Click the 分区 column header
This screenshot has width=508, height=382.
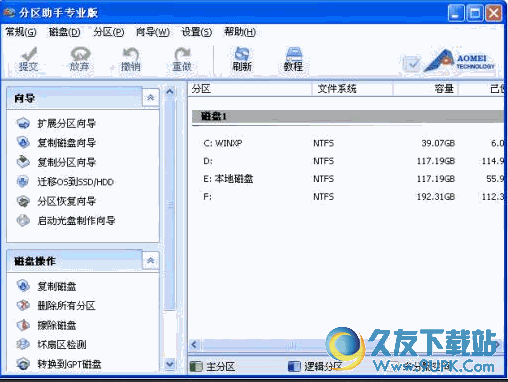tap(249, 89)
